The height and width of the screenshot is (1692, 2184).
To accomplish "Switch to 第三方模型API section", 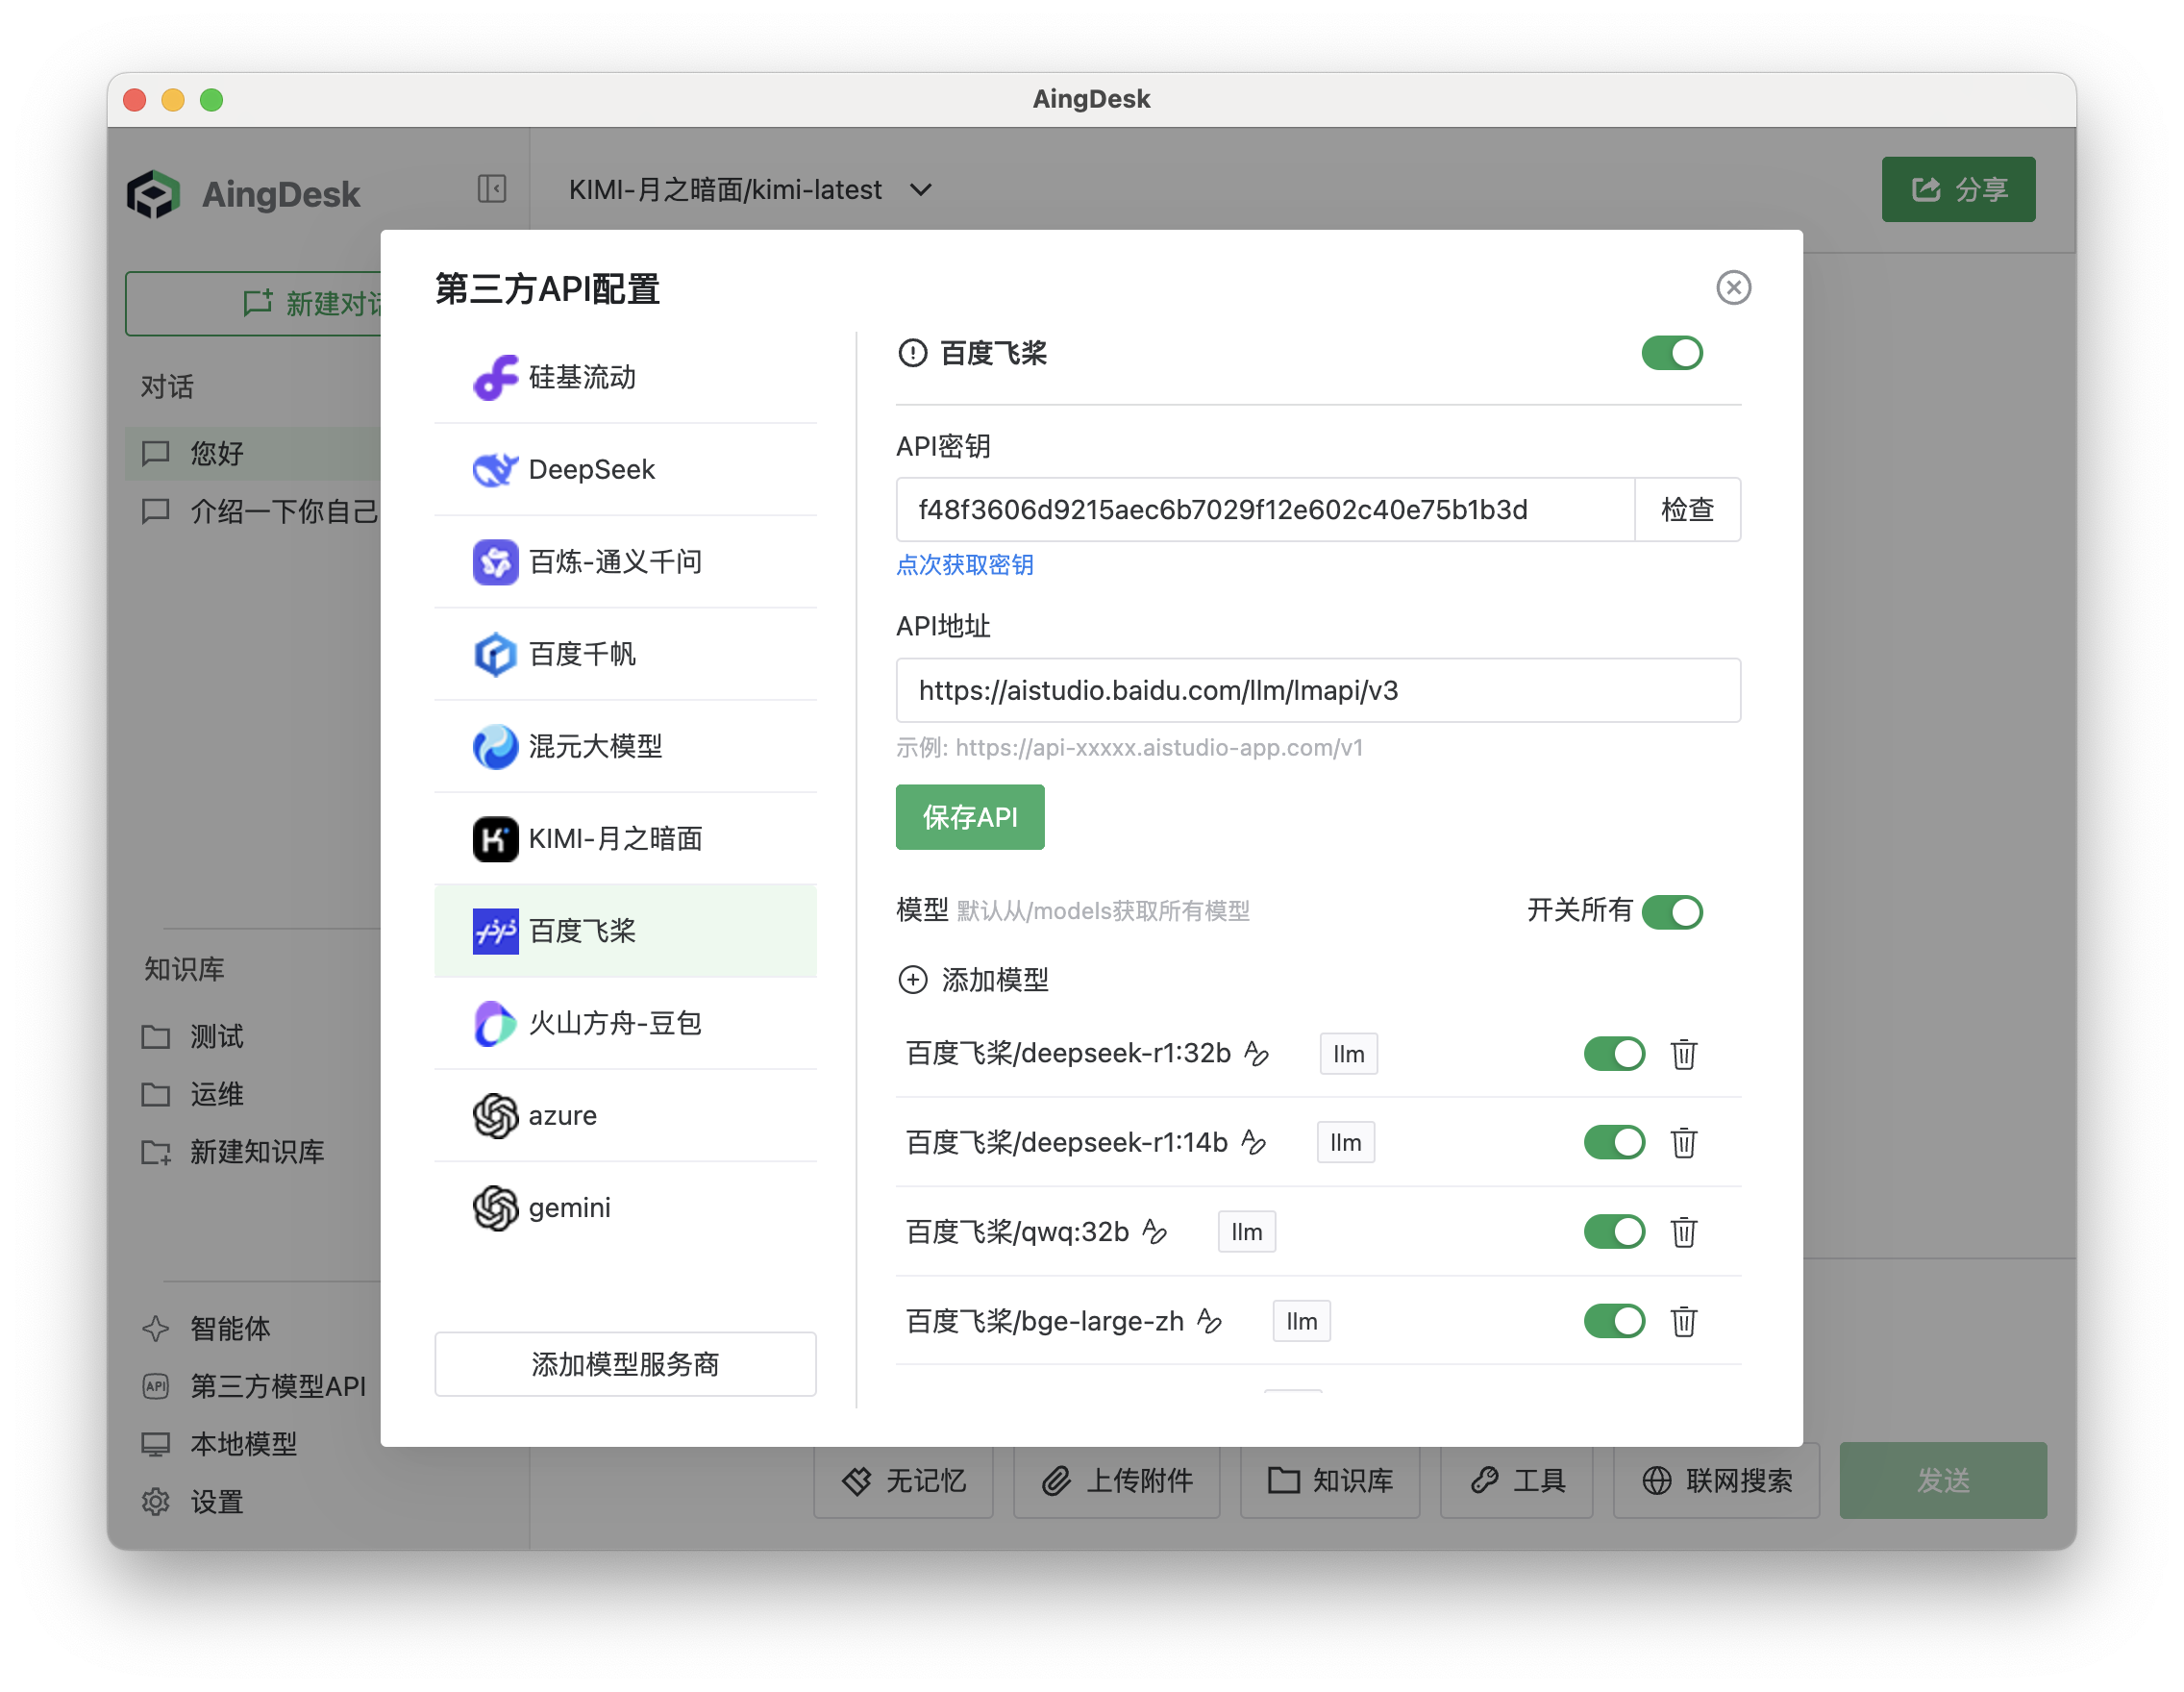I will tap(277, 1386).
